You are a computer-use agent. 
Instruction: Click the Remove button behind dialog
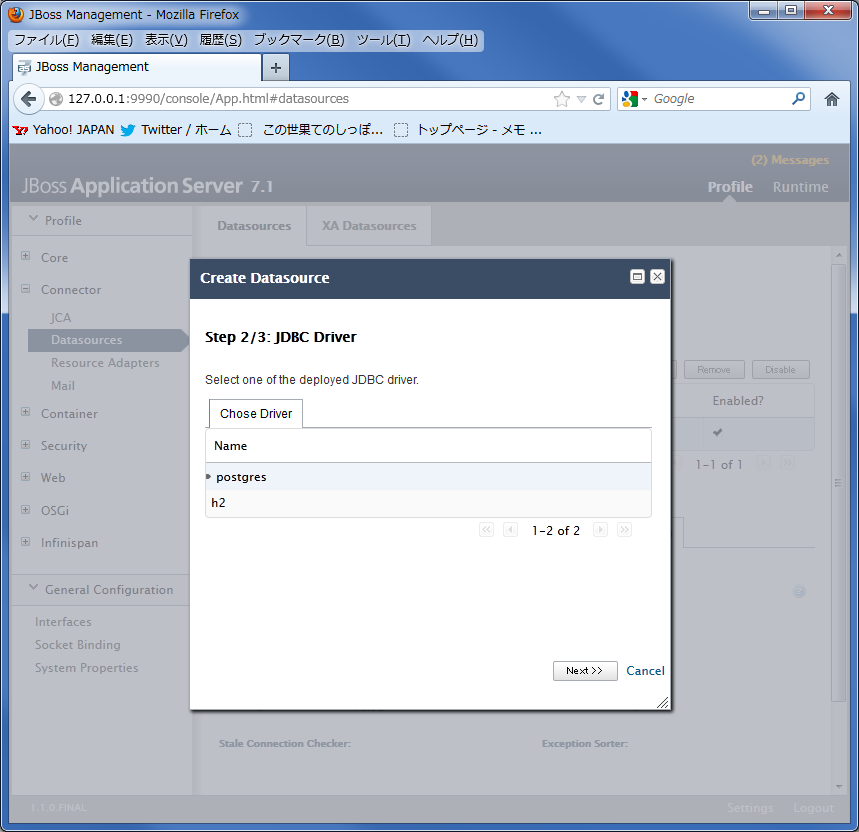pyautogui.click(x=714, y=370)
